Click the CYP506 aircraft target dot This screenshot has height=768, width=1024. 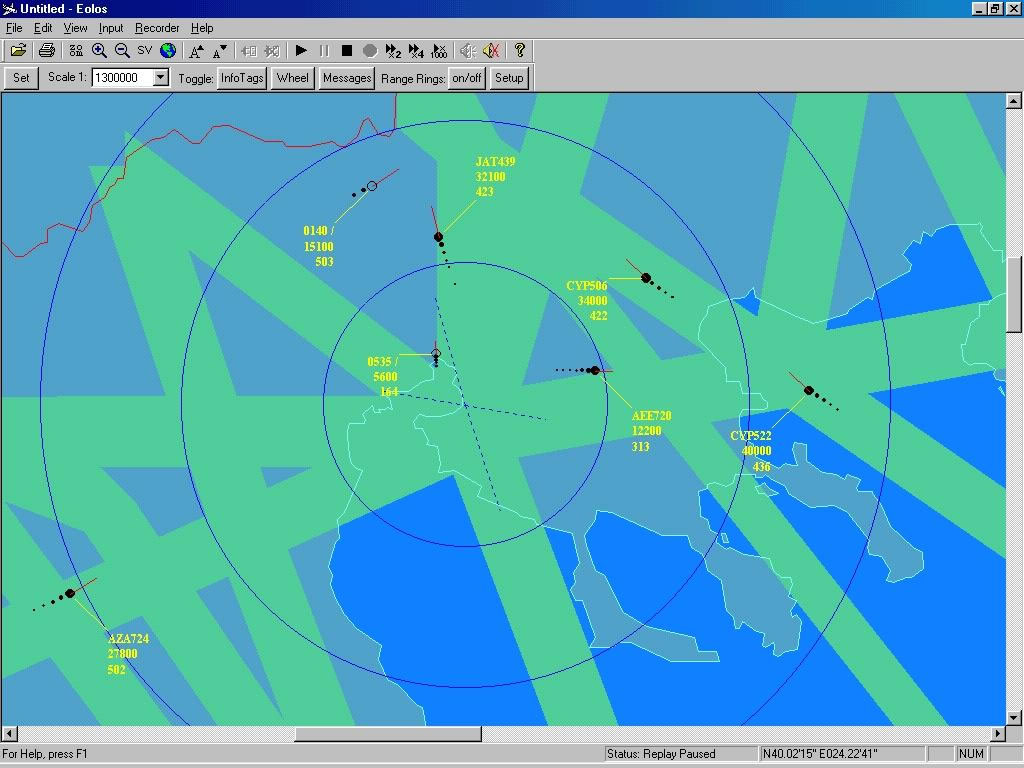646,278
